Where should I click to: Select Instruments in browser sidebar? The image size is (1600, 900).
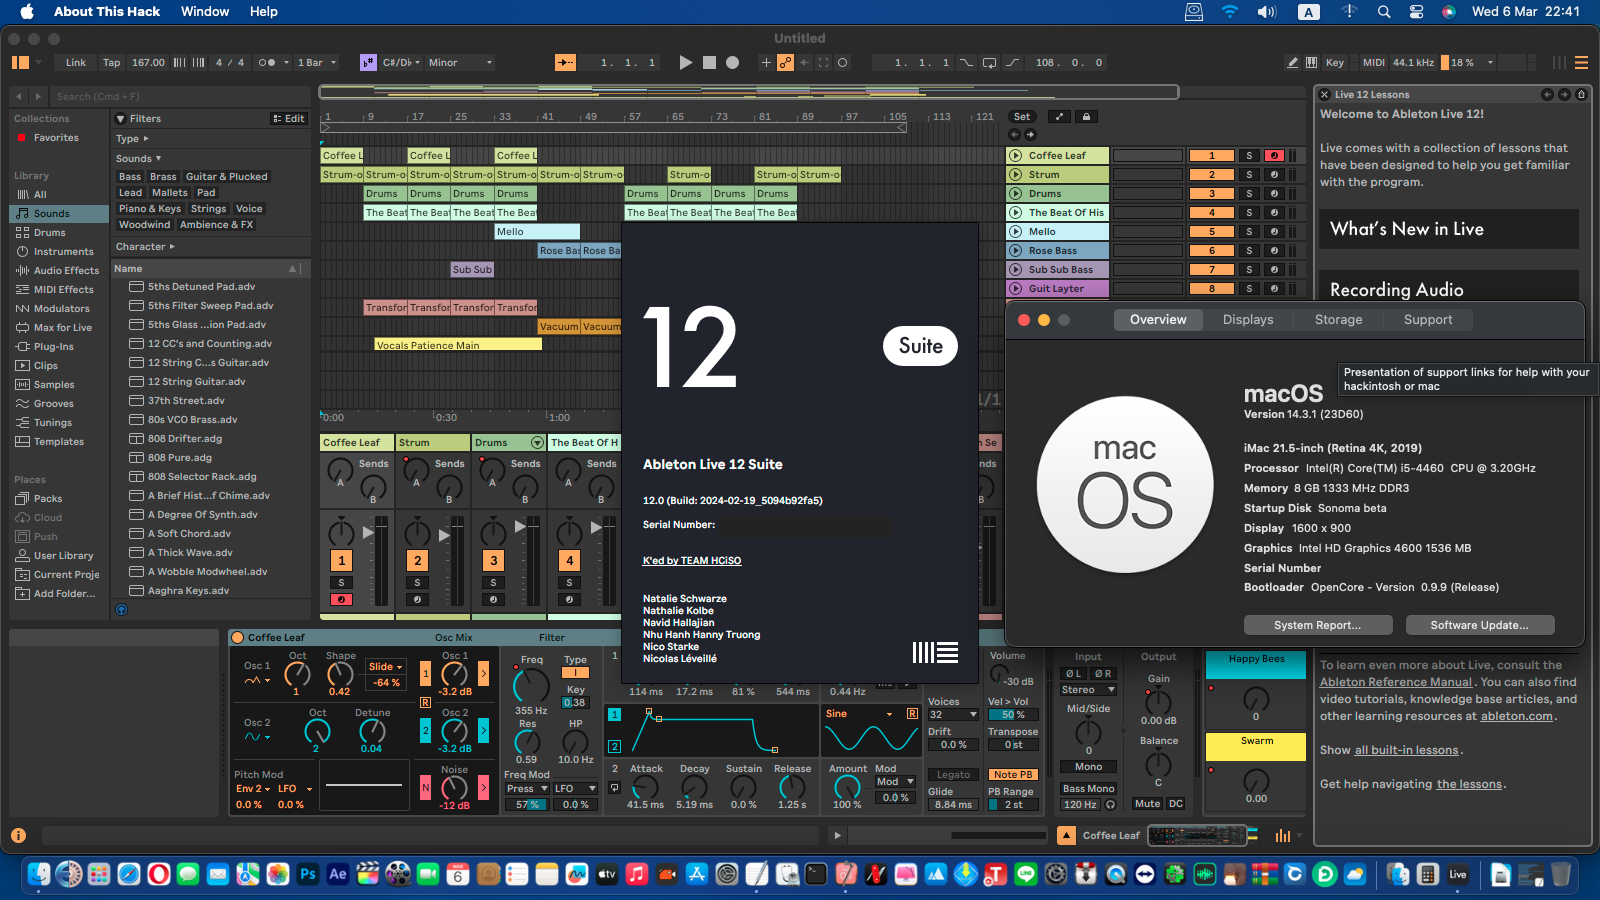[x=63, y=252]
